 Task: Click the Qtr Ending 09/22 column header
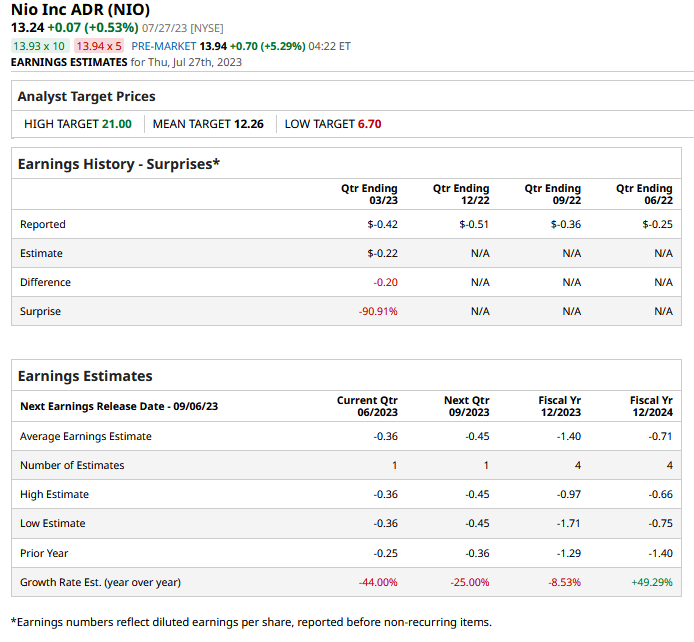pyautogui.click(x=552, y=194)
